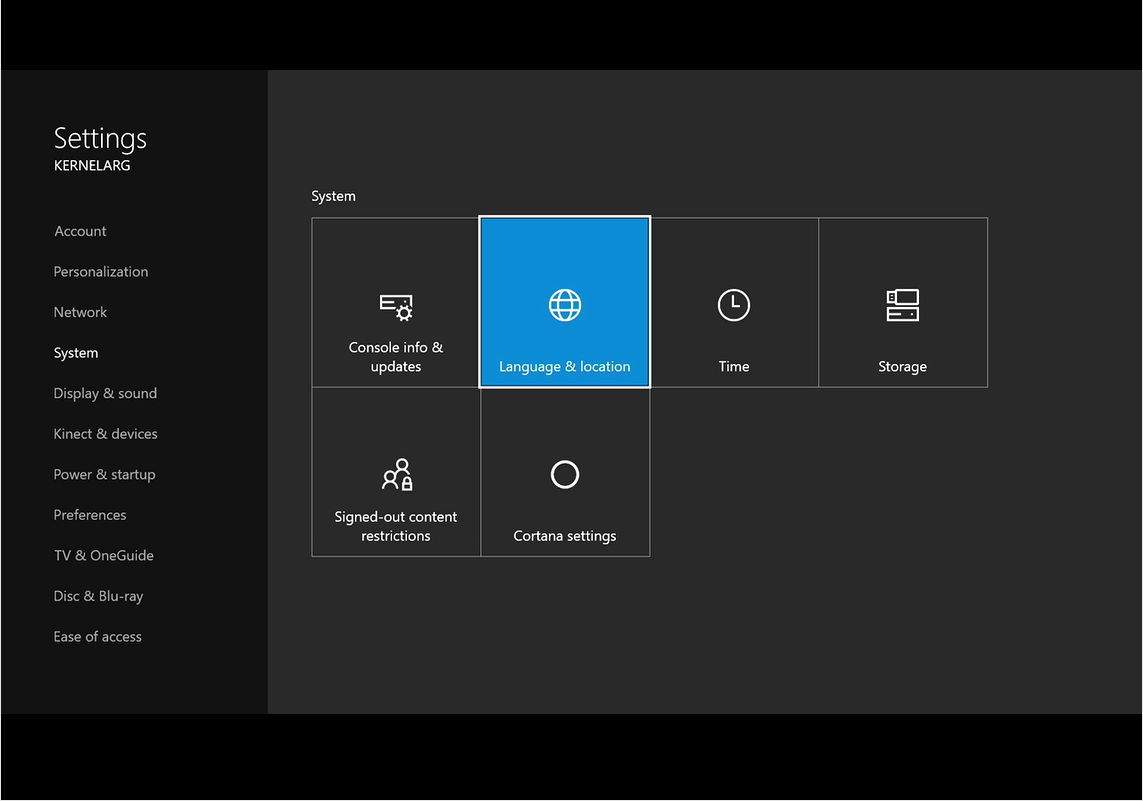The width and height of the screenshot is (1143, 801).
Task: Click the Settings page heading
Action: pyautogui.click(x=100, y=138)
